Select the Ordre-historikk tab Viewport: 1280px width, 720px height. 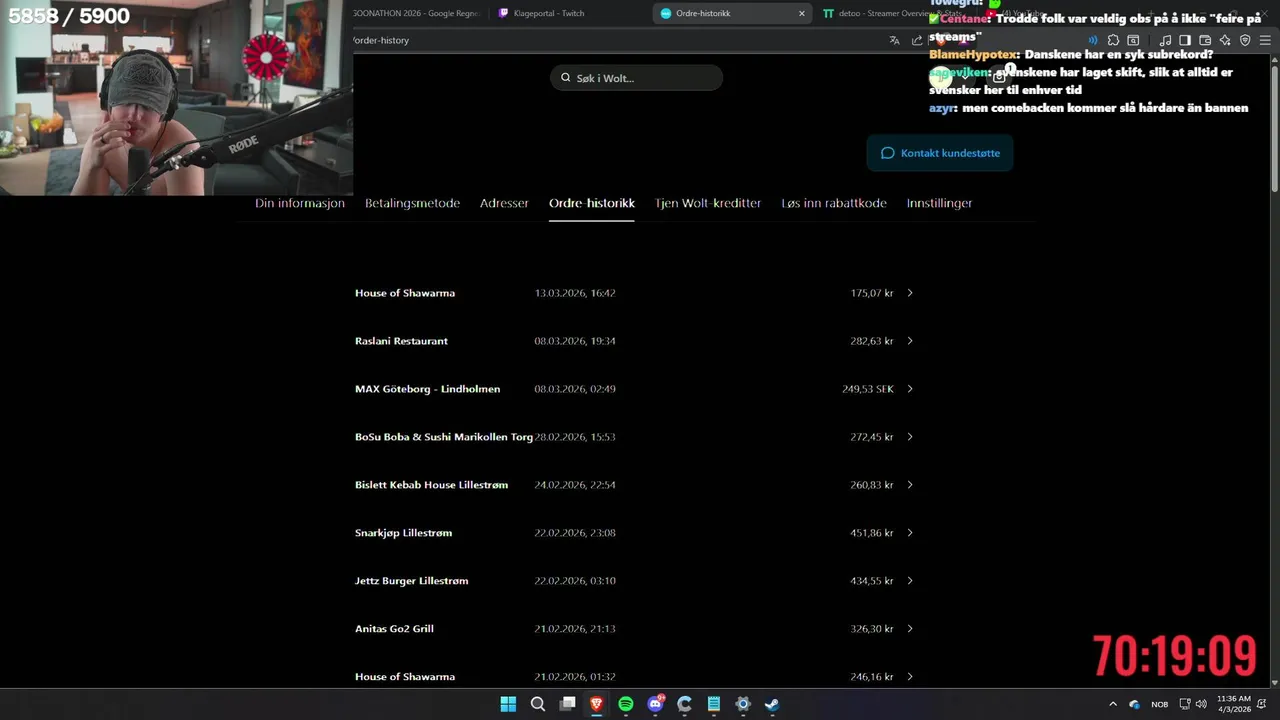pos(592,203)
